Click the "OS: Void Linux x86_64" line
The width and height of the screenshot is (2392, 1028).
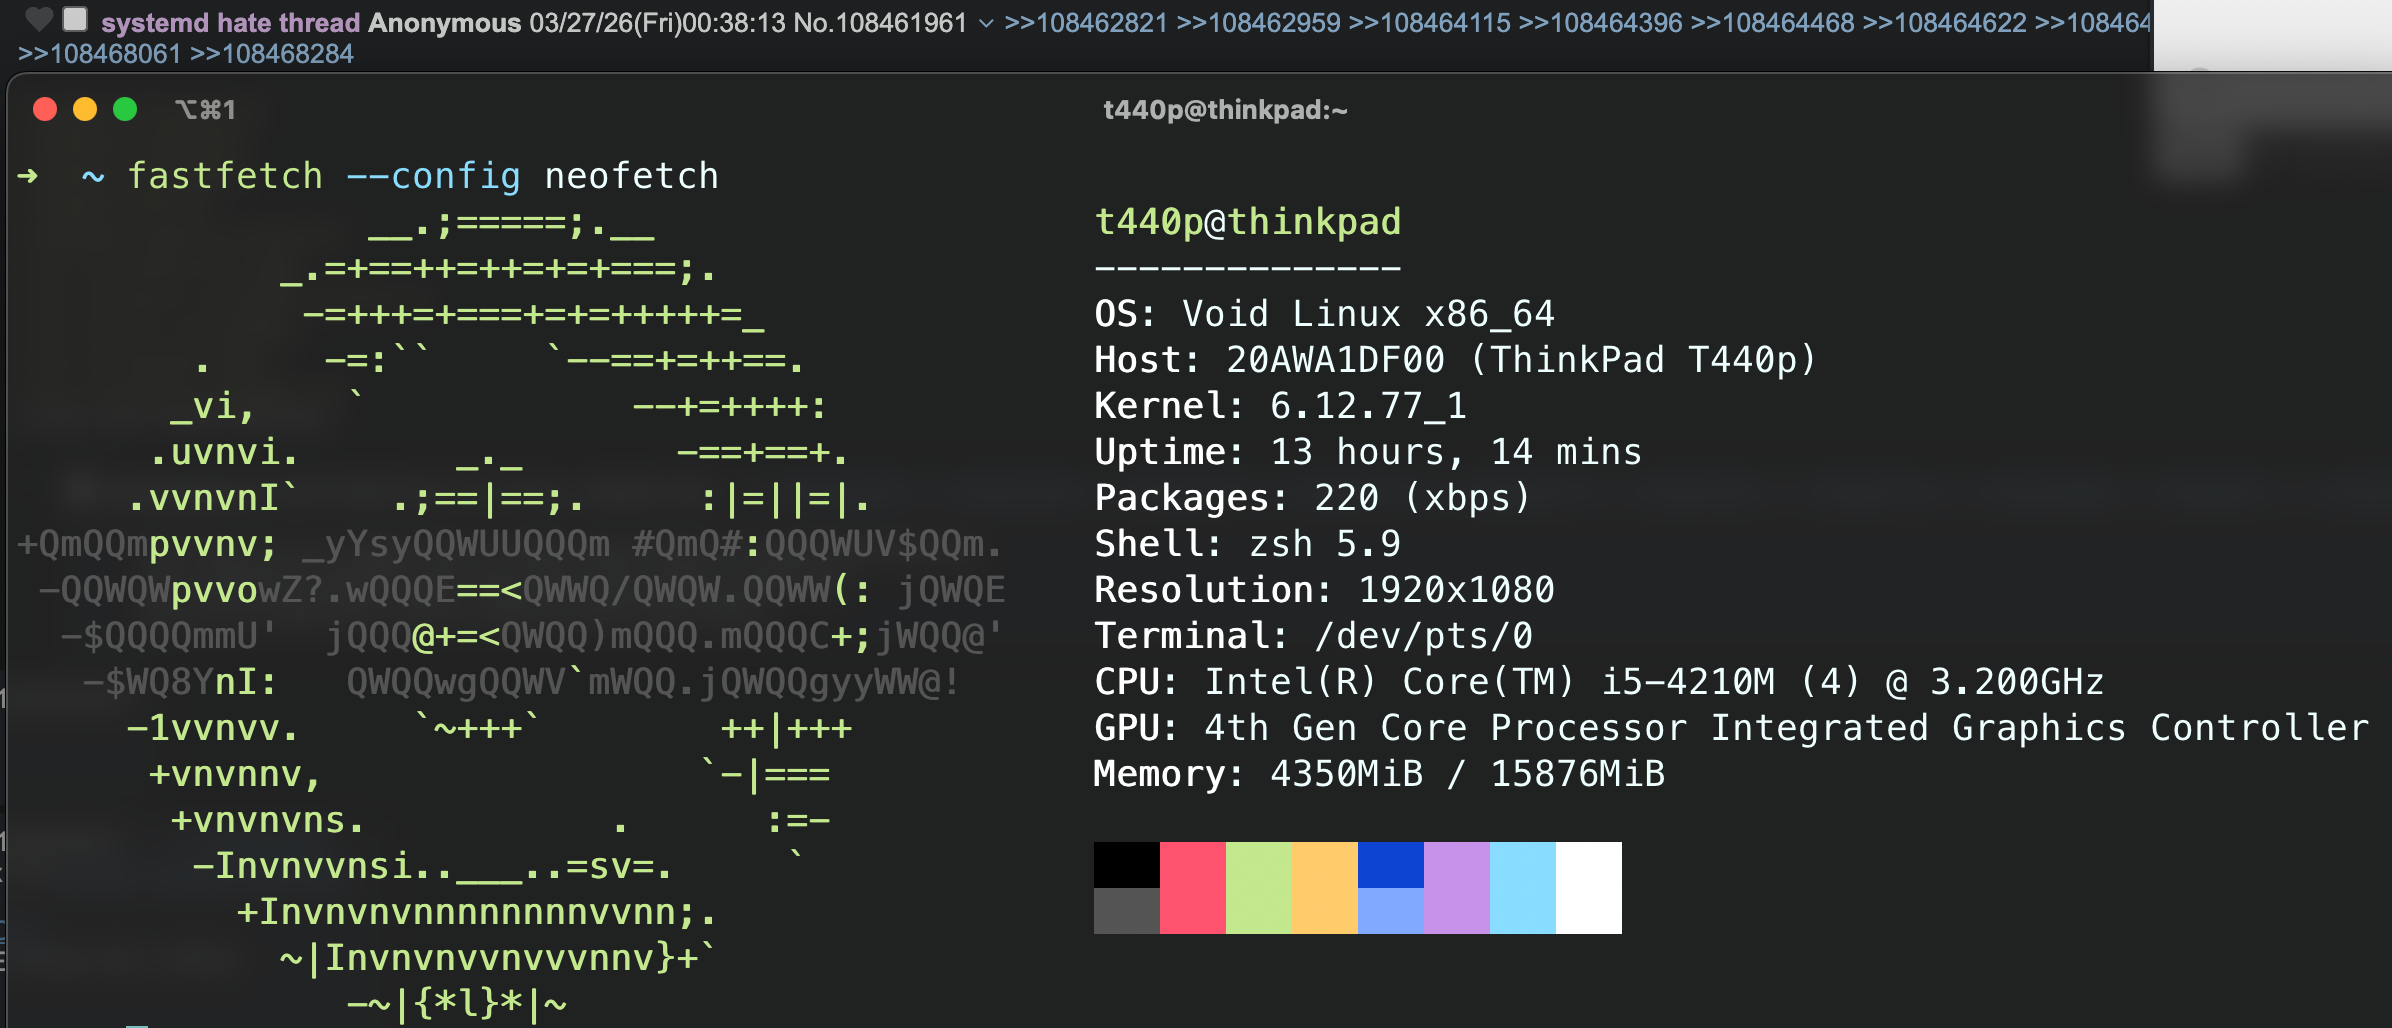[x=1324, y=314]
